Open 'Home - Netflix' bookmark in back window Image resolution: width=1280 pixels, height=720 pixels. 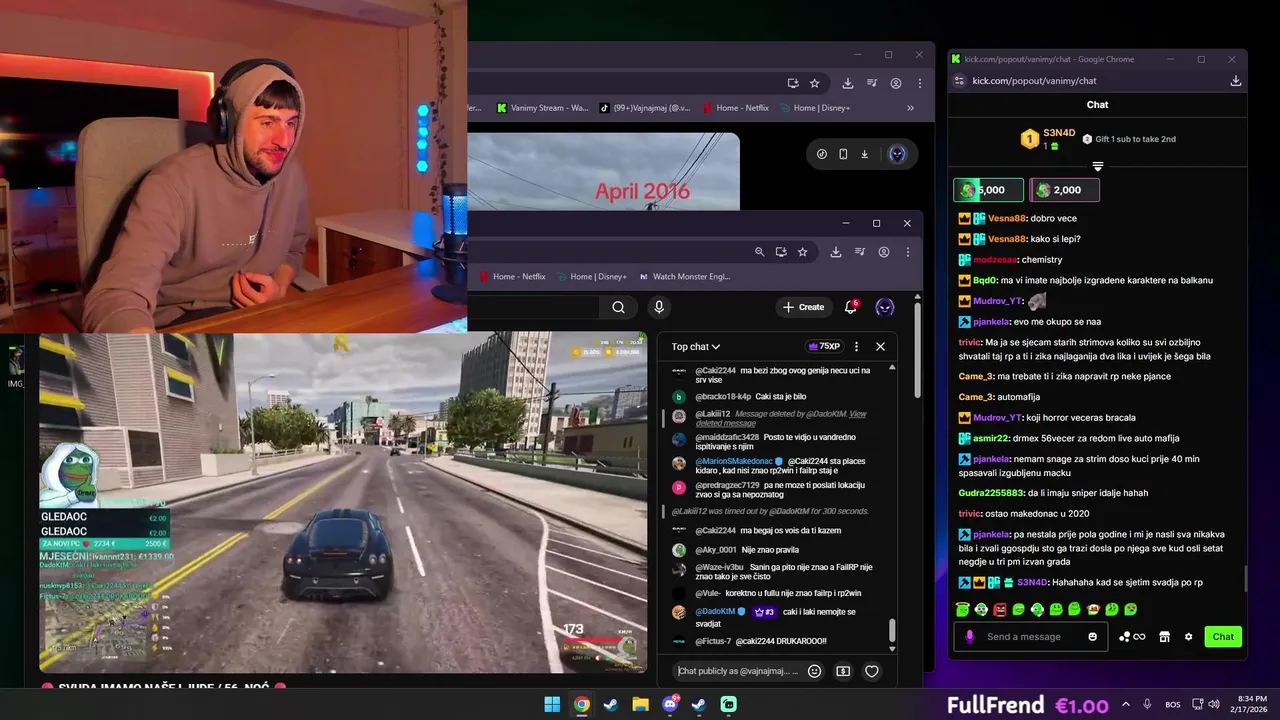click(x=736, y=108)
